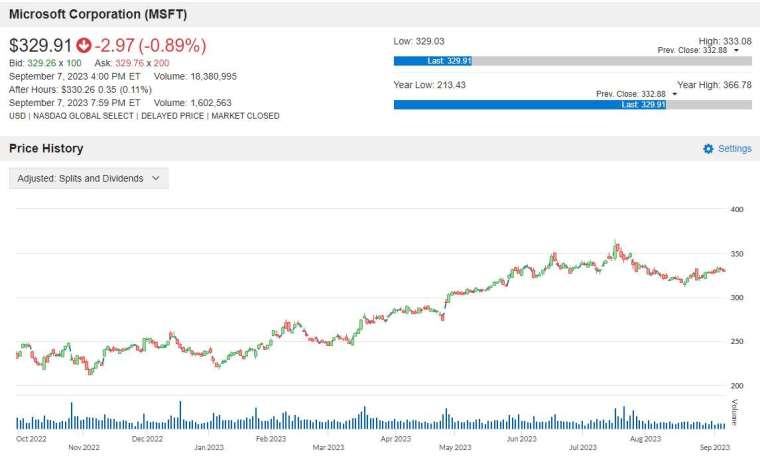The image size is (760, 460).
Task: Click the September 7, 2023 7:59 PM ET timestamp
Action: [75, 103]
